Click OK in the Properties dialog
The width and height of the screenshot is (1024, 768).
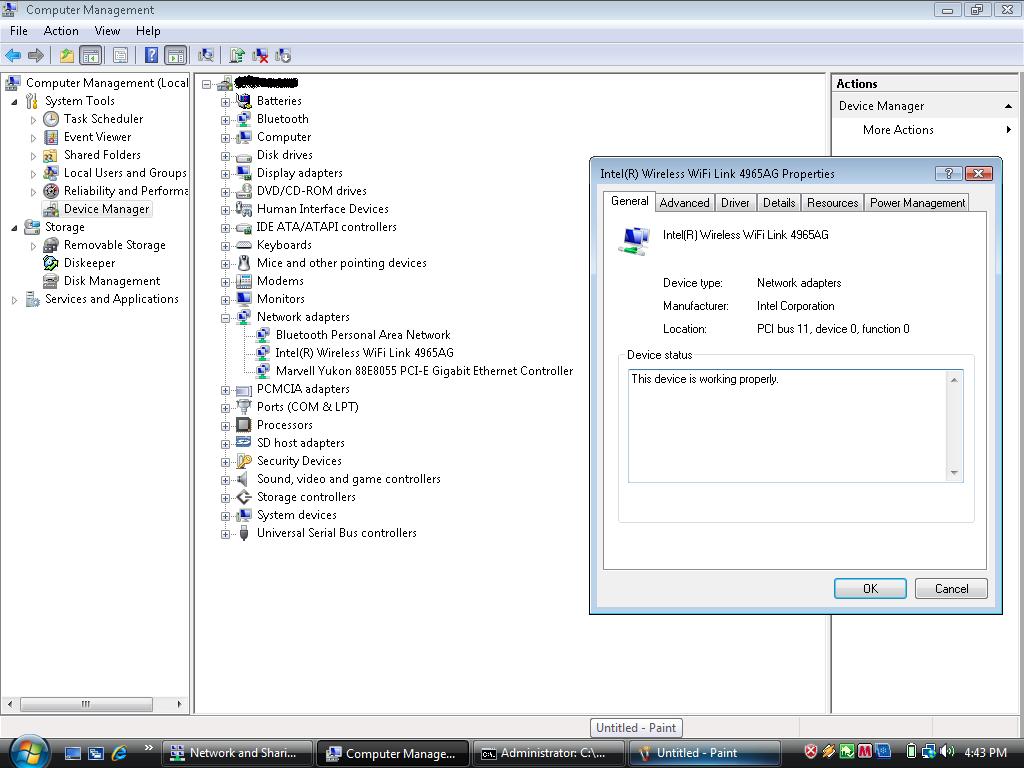(871, 588)
